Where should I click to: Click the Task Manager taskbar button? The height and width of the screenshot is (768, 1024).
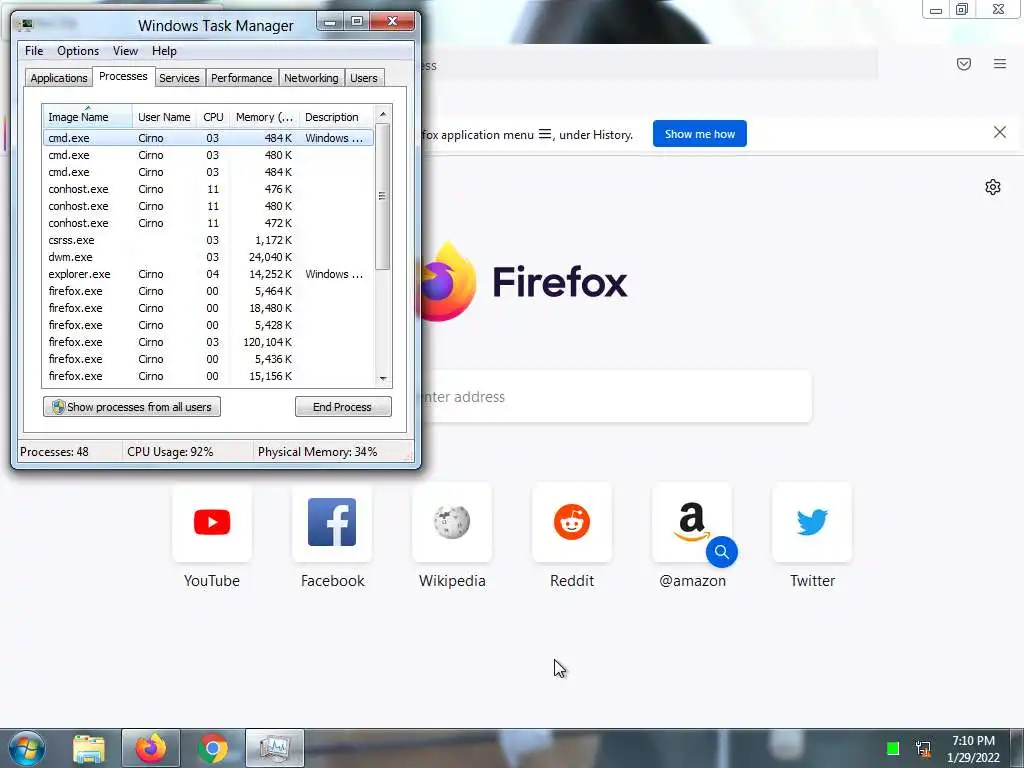[275, 748]
